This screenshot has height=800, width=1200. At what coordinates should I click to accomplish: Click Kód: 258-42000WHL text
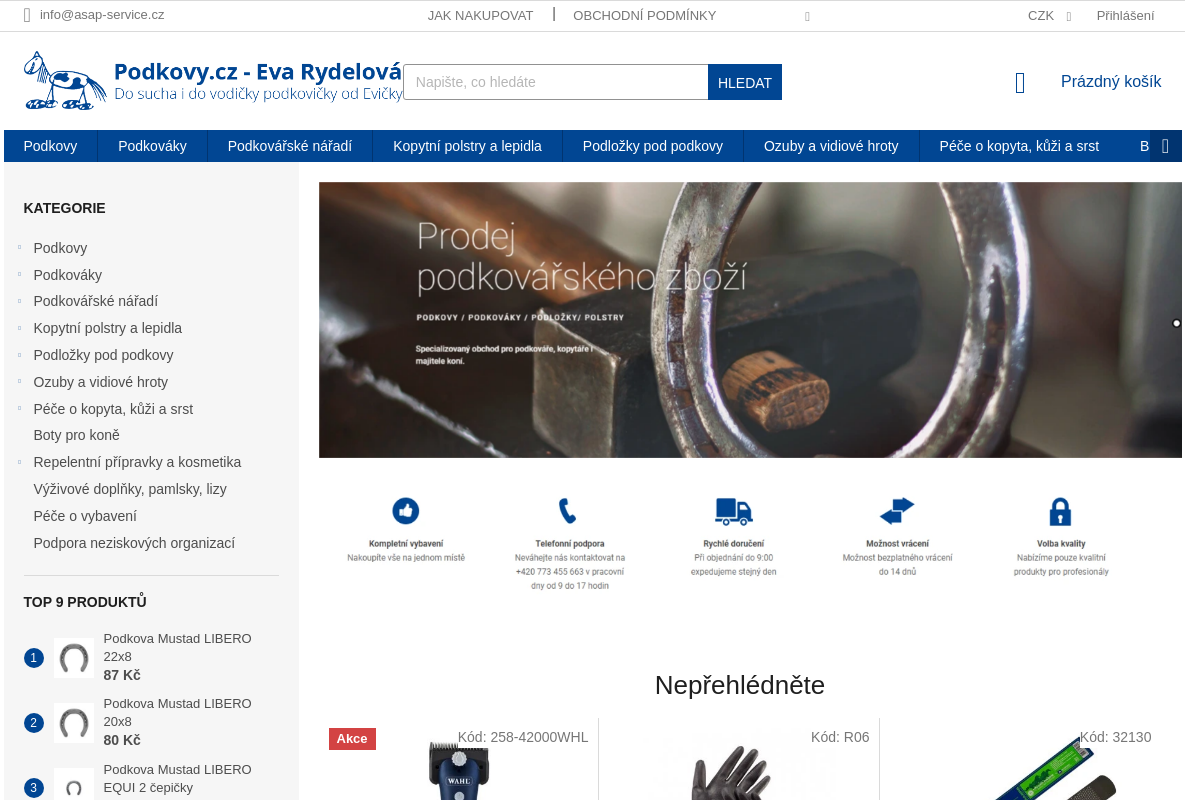pyautogui.click(x=523, y=737)
